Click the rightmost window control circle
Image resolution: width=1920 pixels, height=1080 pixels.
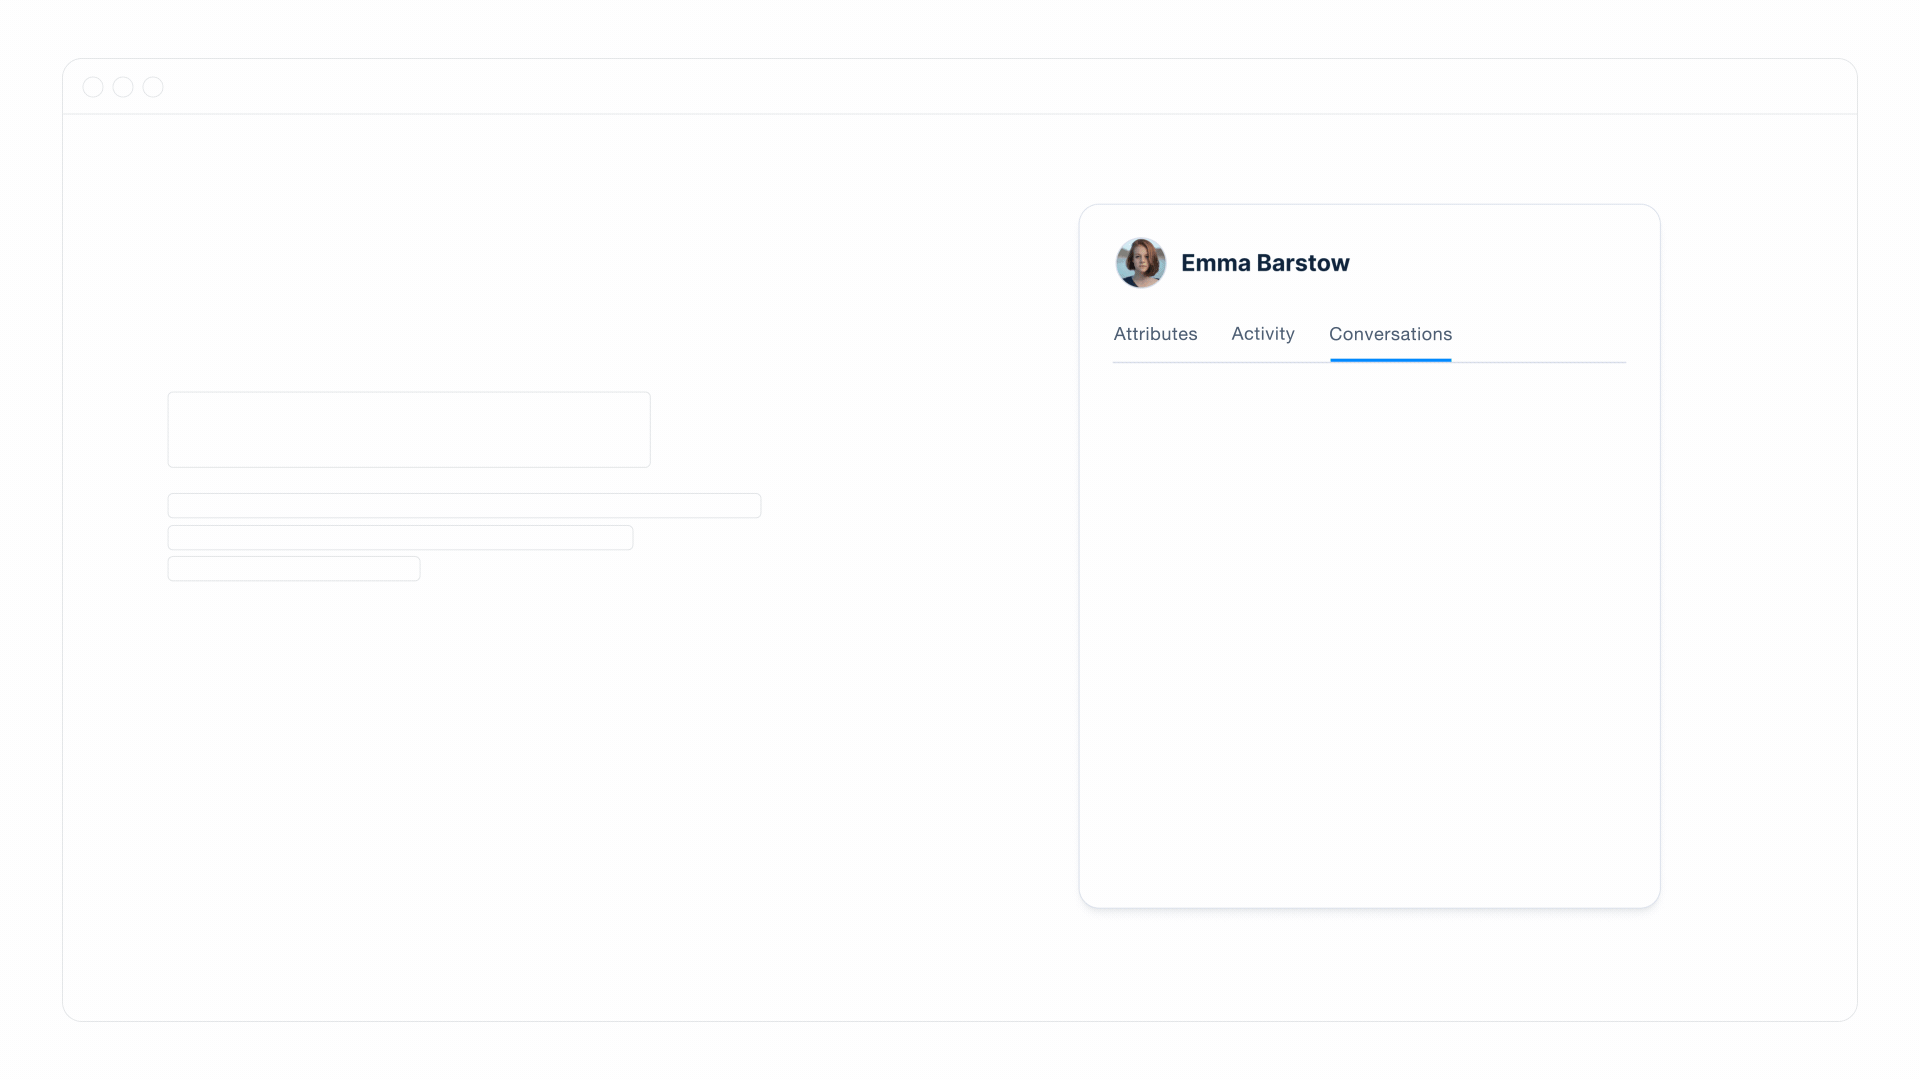[x=153, y=87]
